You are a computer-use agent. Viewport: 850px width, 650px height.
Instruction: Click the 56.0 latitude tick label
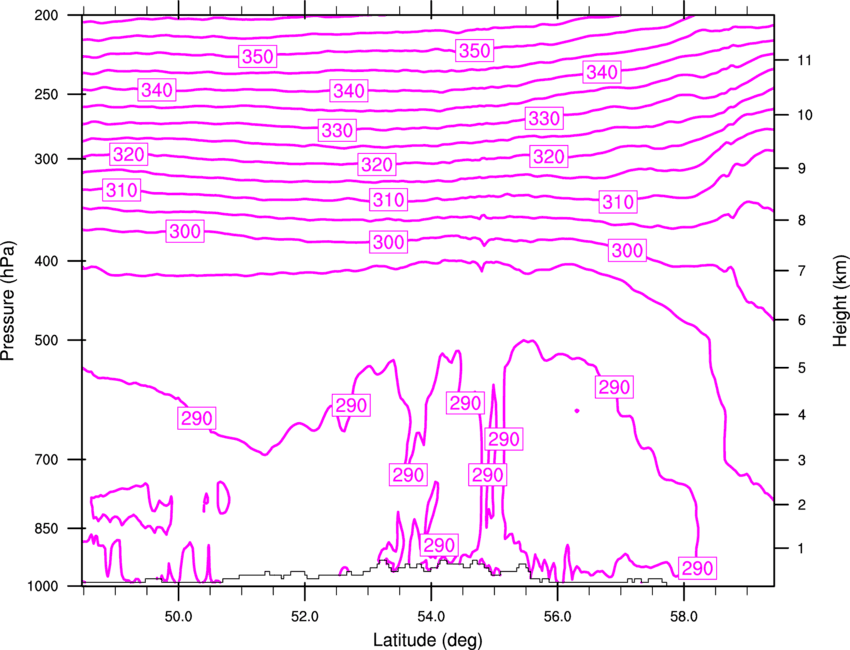click(x=557, y=617)
